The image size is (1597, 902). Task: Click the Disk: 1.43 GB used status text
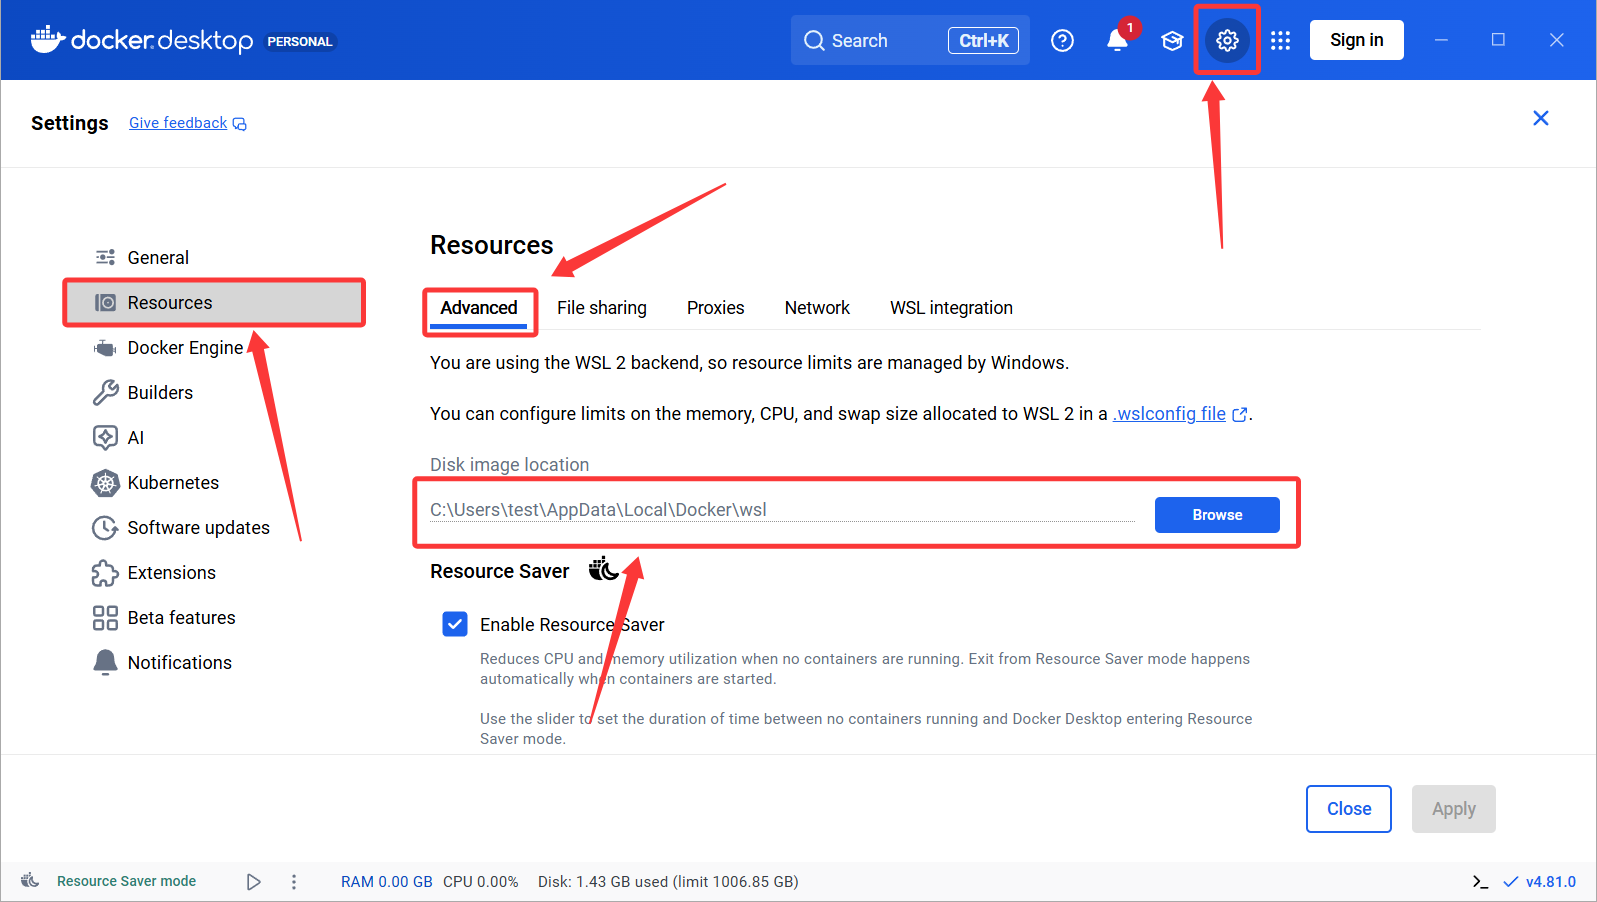click(668, 882)
